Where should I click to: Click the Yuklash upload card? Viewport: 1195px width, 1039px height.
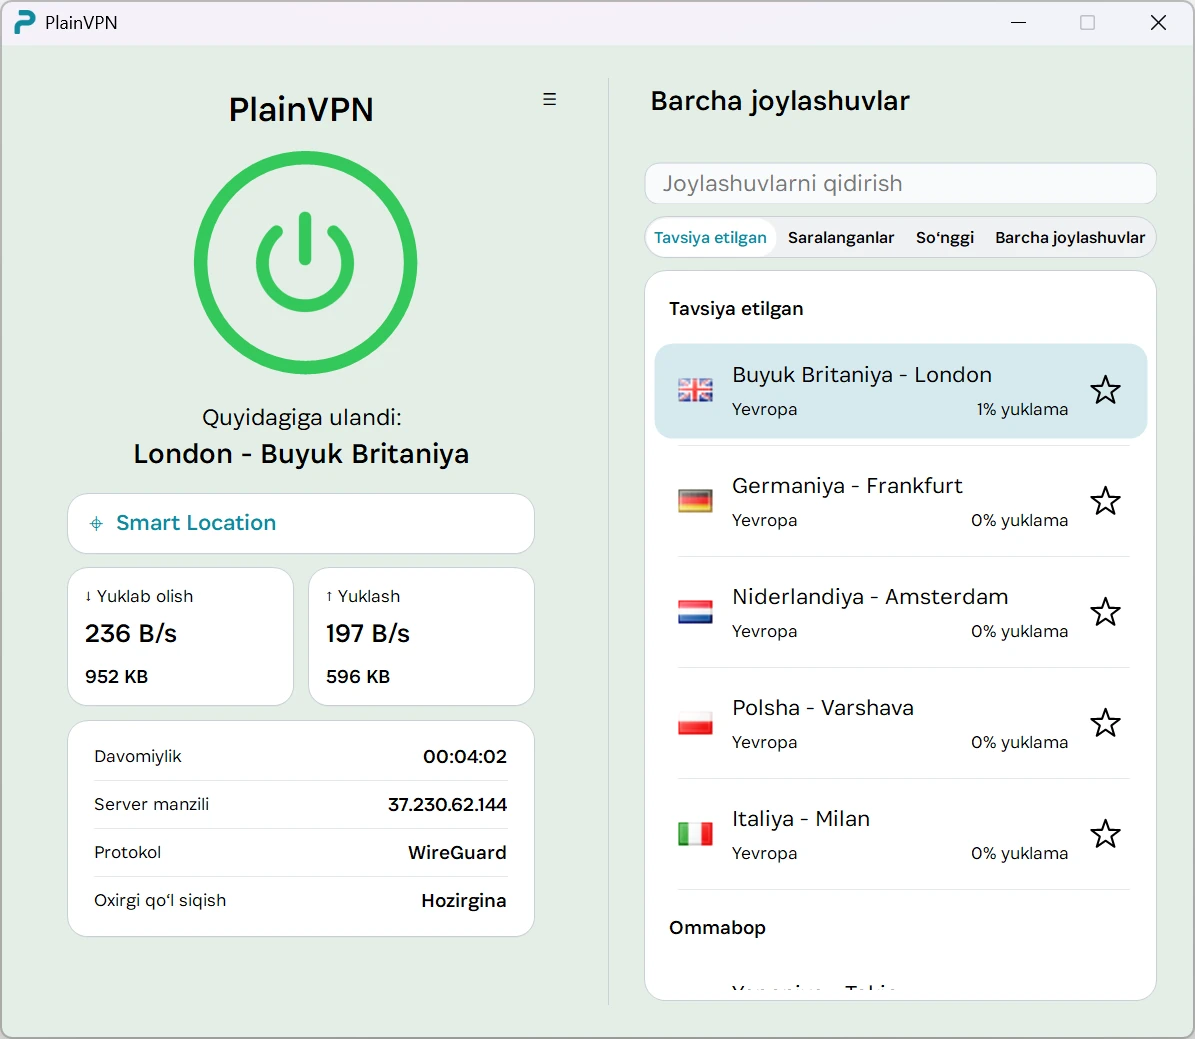[421, 637]
